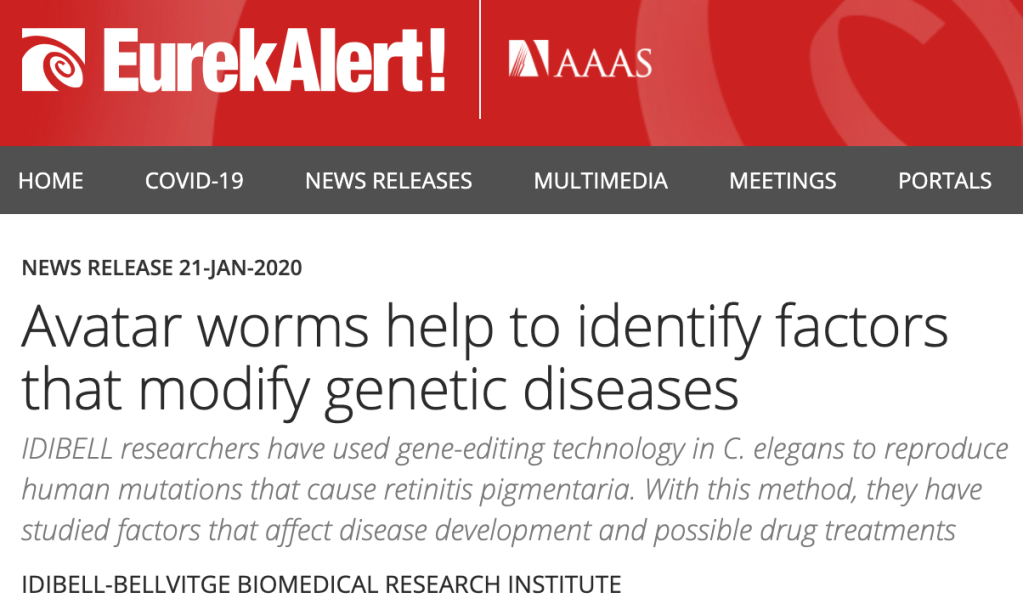Click the vertical divider between the header logos

(481, 60)
